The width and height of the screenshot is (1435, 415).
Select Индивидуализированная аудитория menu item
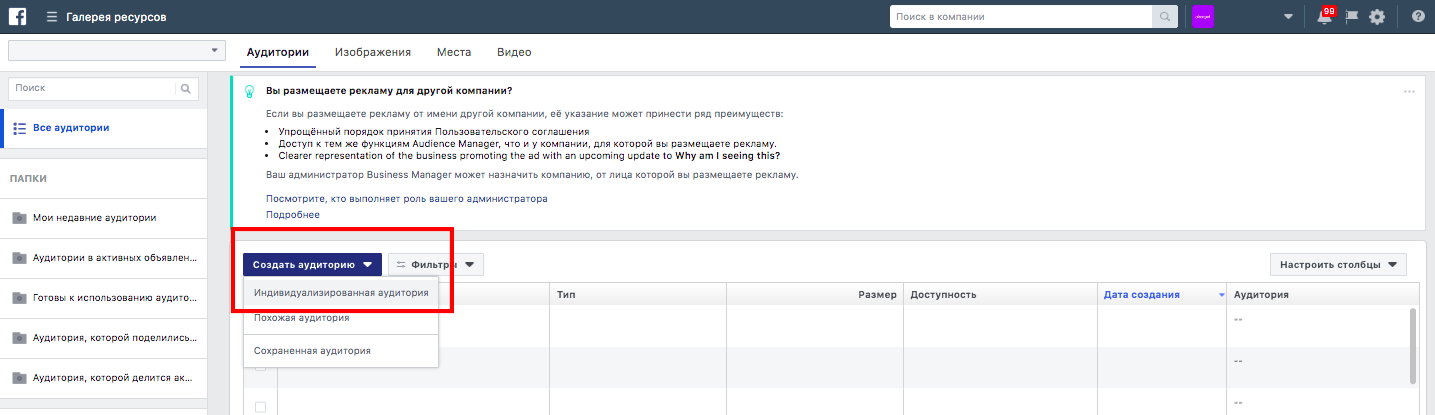341,293
